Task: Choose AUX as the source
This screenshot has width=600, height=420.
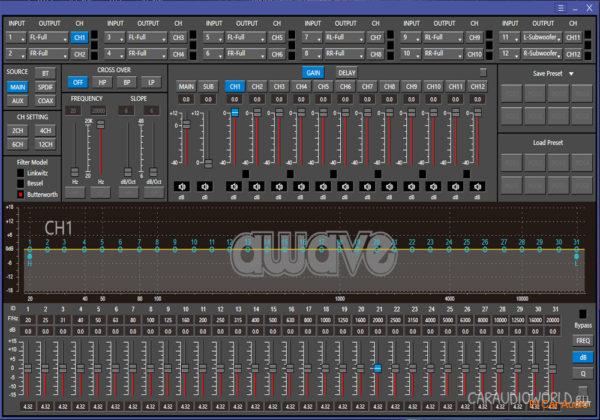Action: [18, 101]
